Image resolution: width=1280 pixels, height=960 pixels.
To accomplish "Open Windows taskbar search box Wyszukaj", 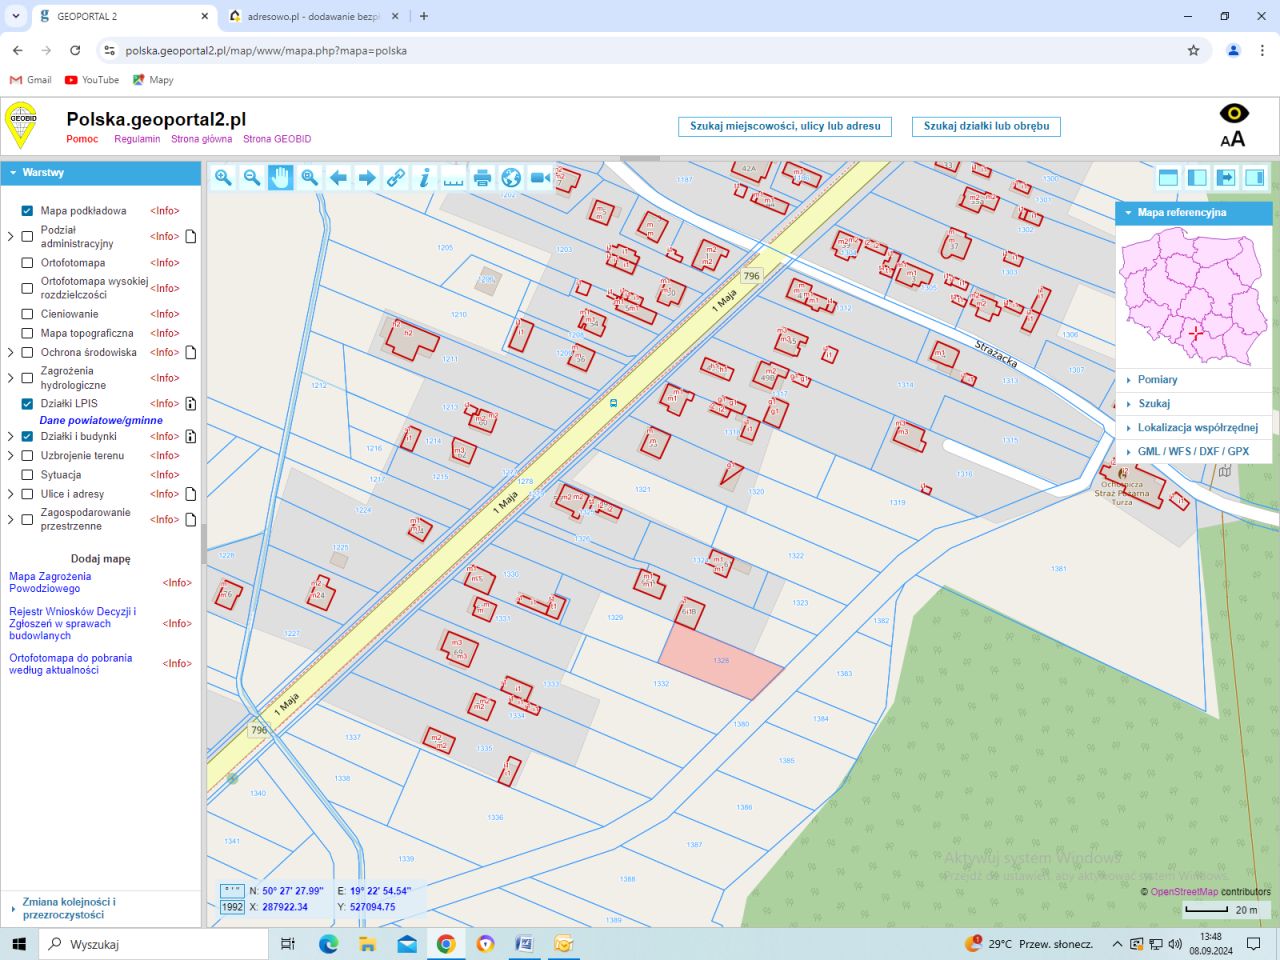I will [x=154, y=944].
